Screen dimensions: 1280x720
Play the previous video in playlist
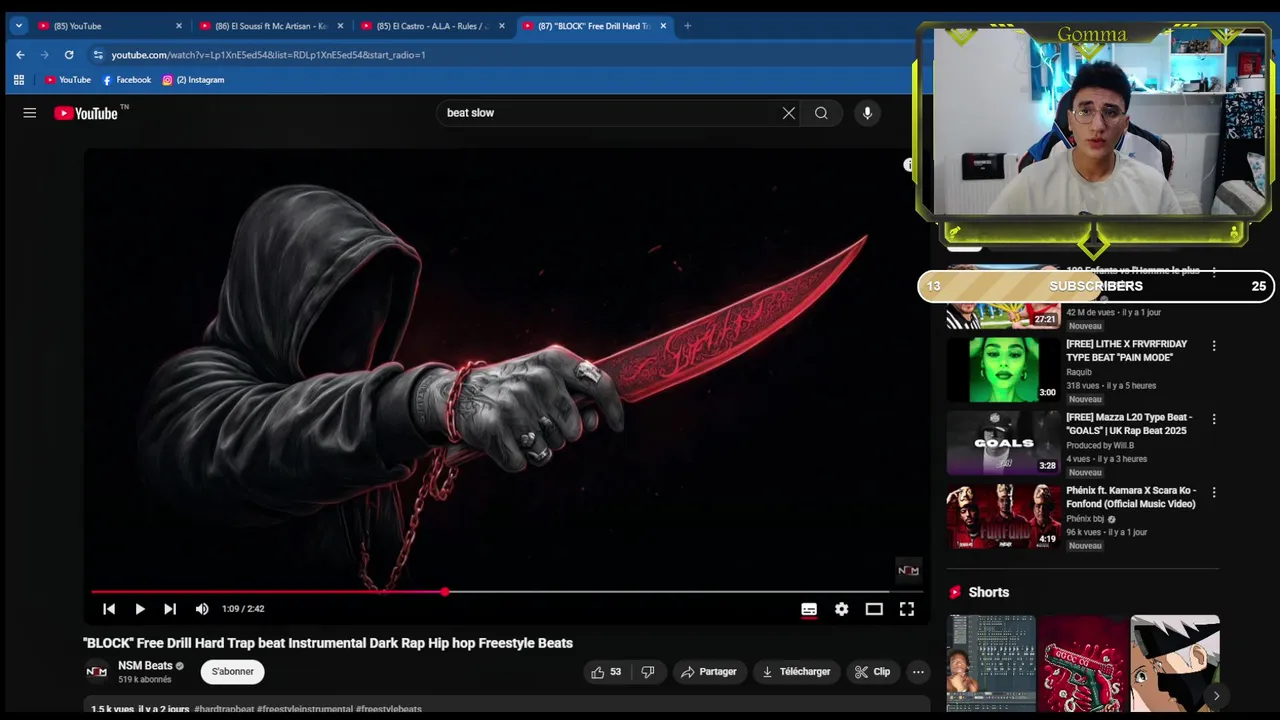tap(109, 609)
